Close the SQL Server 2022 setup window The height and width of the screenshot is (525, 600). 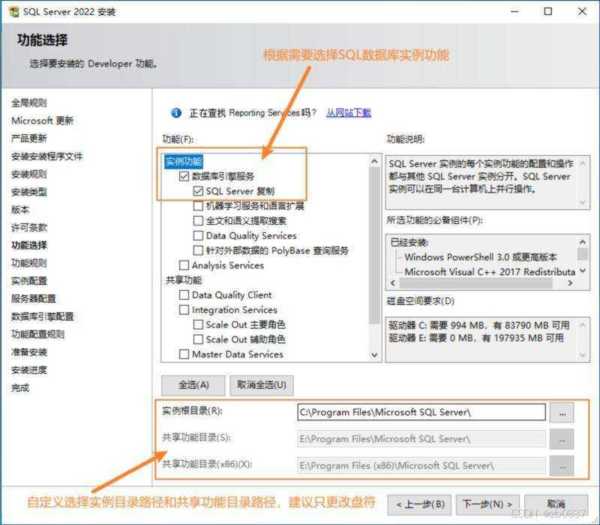582,11
